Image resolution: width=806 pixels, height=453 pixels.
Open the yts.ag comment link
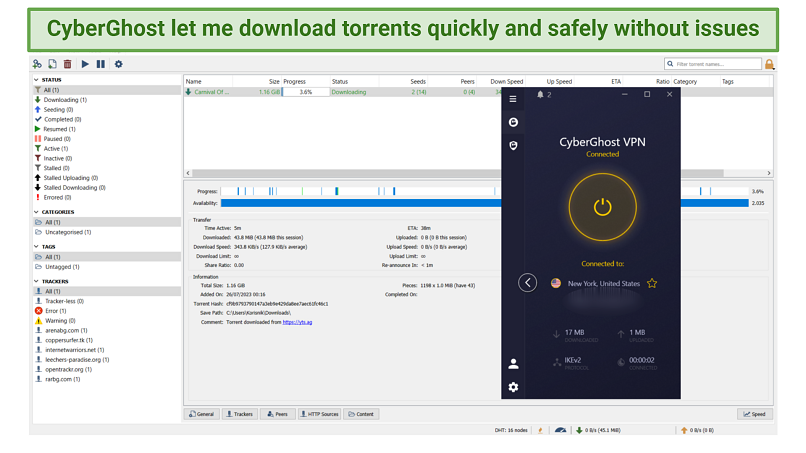(x=297, y=322)
